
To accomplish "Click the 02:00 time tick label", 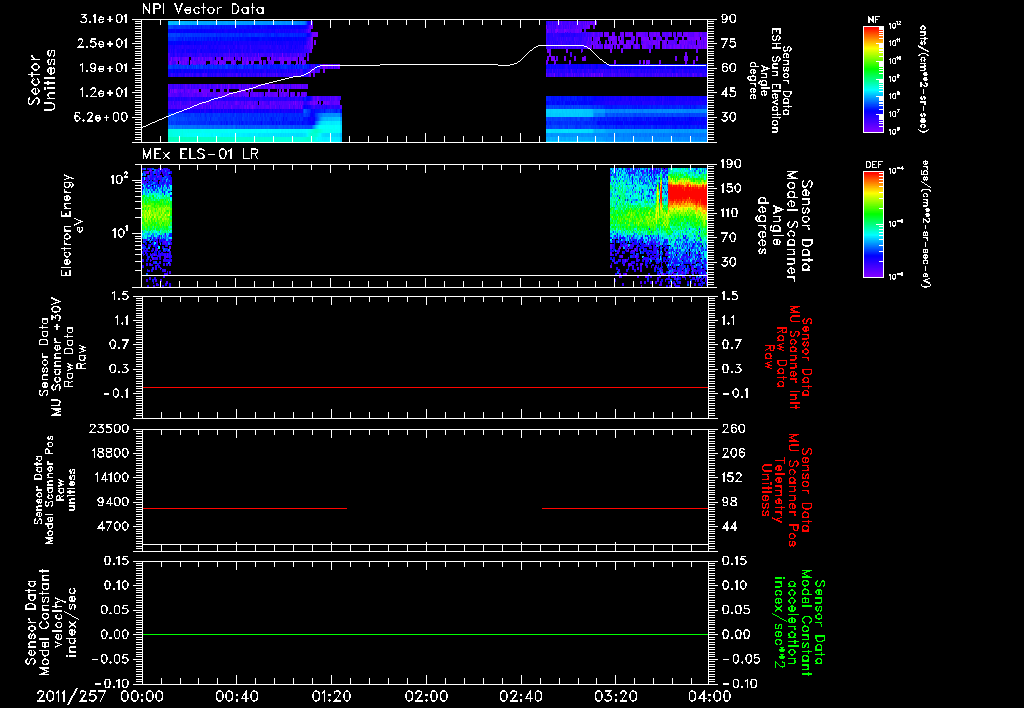I will 426,696.
